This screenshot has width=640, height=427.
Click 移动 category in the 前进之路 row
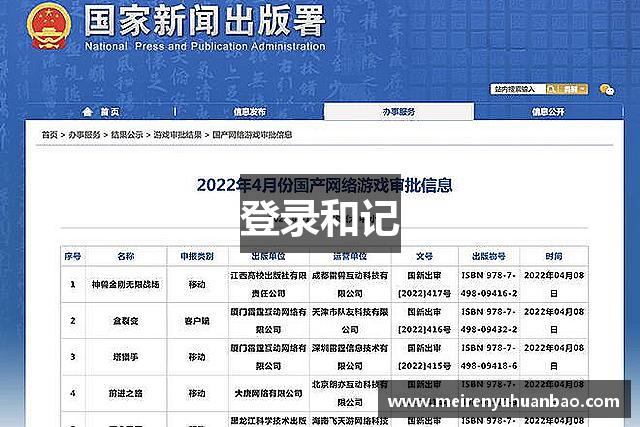(197, 394)
